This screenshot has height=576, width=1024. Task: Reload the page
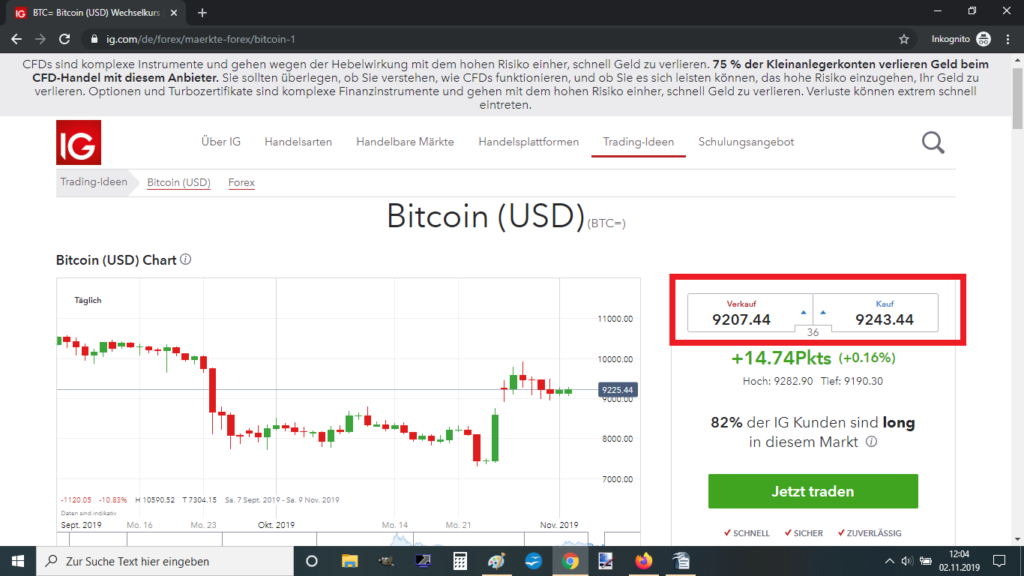click(x=64, y=39)
